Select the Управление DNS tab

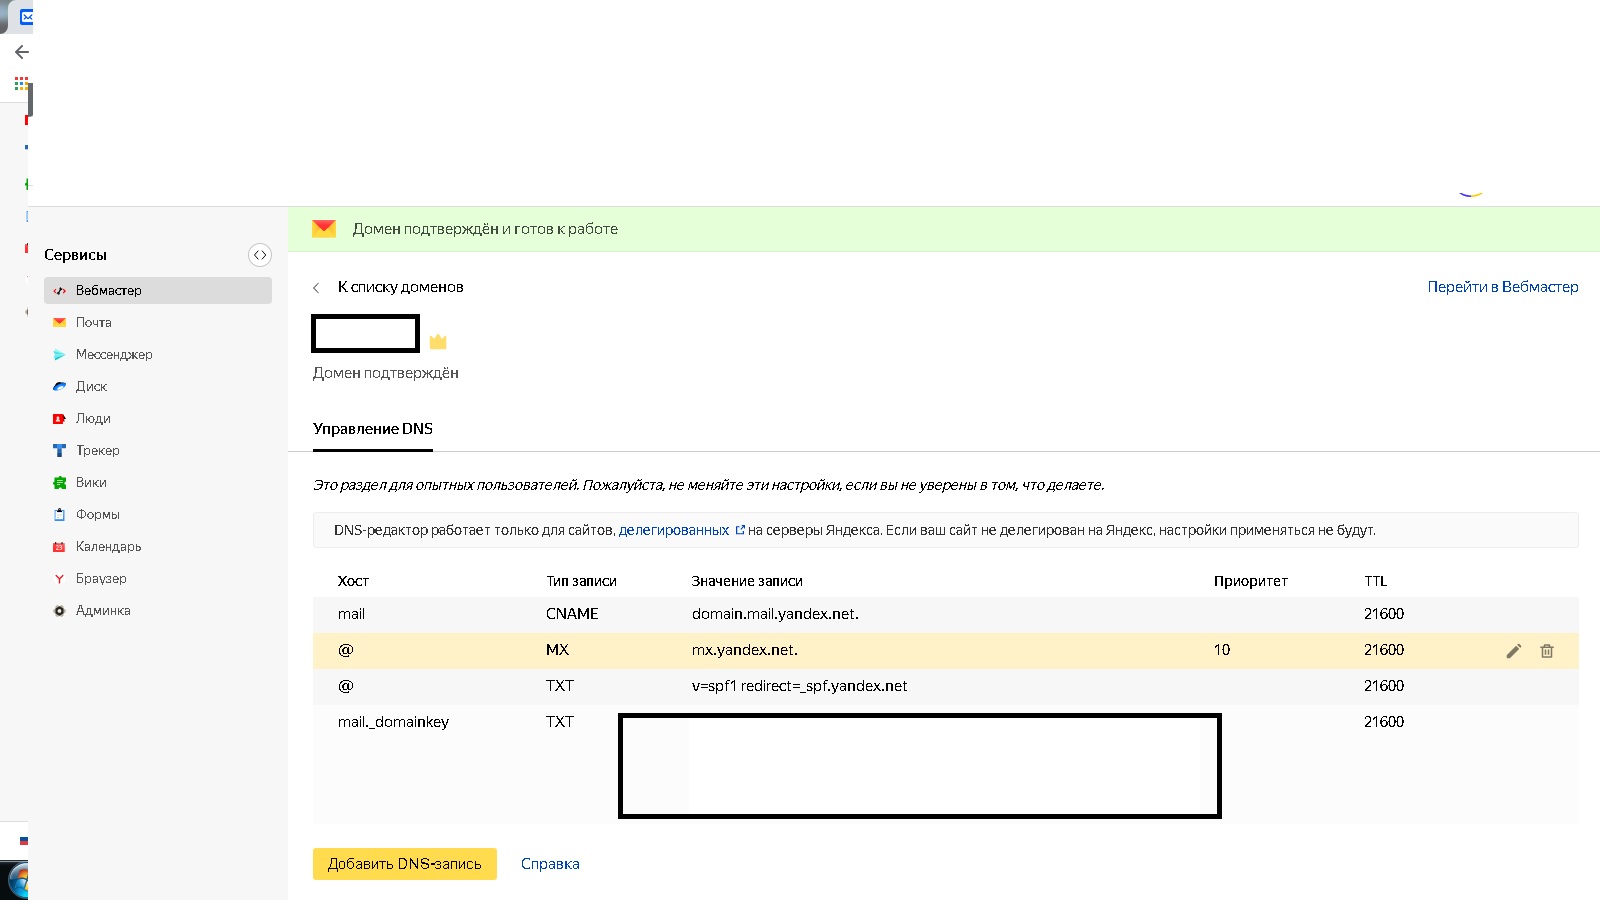[373, 429]
